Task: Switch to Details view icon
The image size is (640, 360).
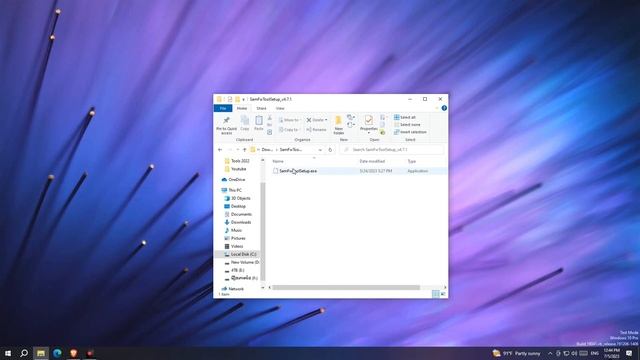Action: pyautogui.click(x=436, y=294)
